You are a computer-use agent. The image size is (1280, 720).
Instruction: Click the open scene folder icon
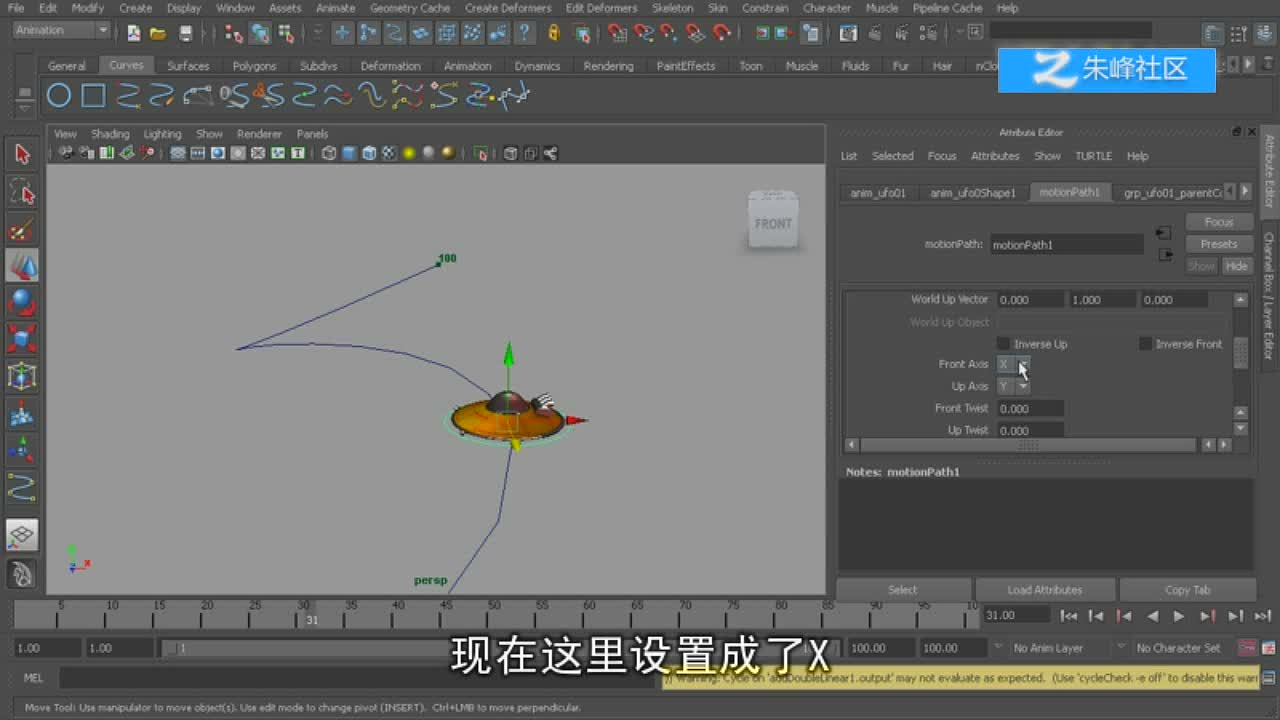(x=158, y=33)
